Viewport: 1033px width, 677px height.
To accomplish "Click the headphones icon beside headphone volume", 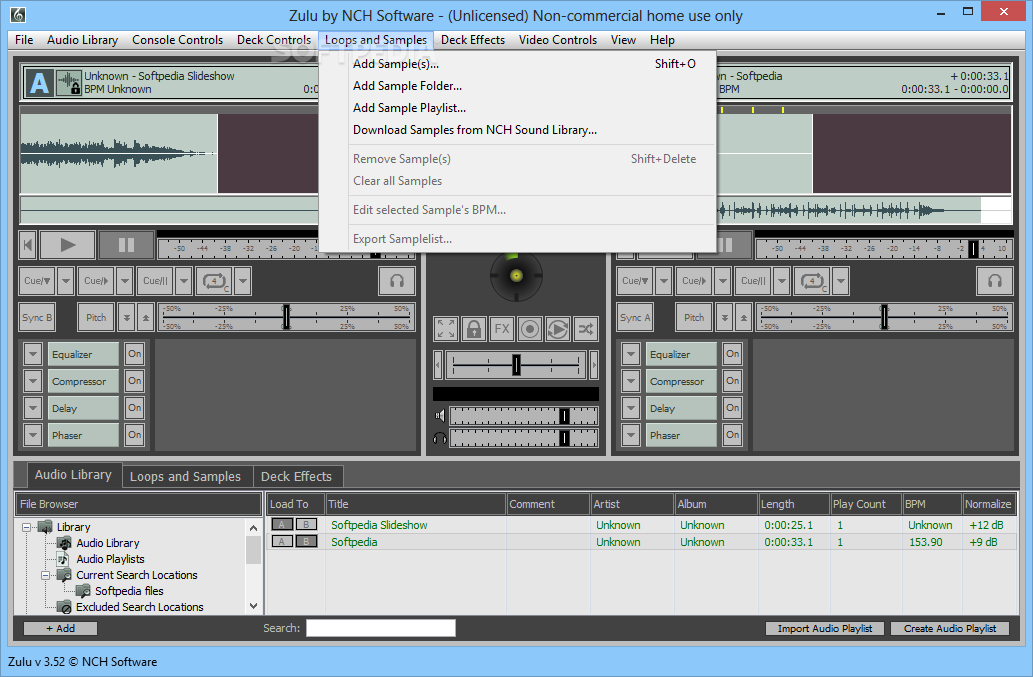I will click(439, 438).
